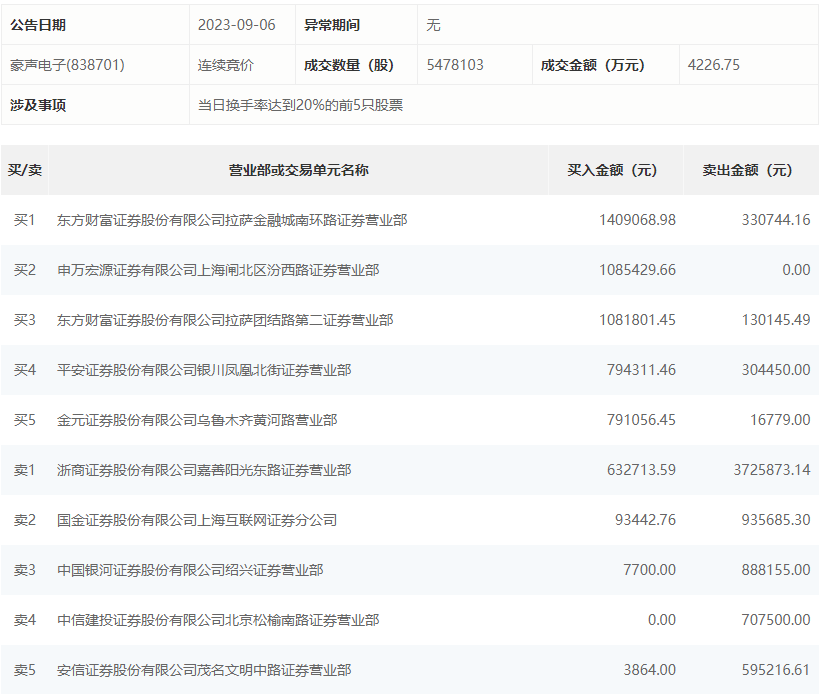
Task: Click the 营业部或交易单元名称 column header
Action: tap(299, 170)
